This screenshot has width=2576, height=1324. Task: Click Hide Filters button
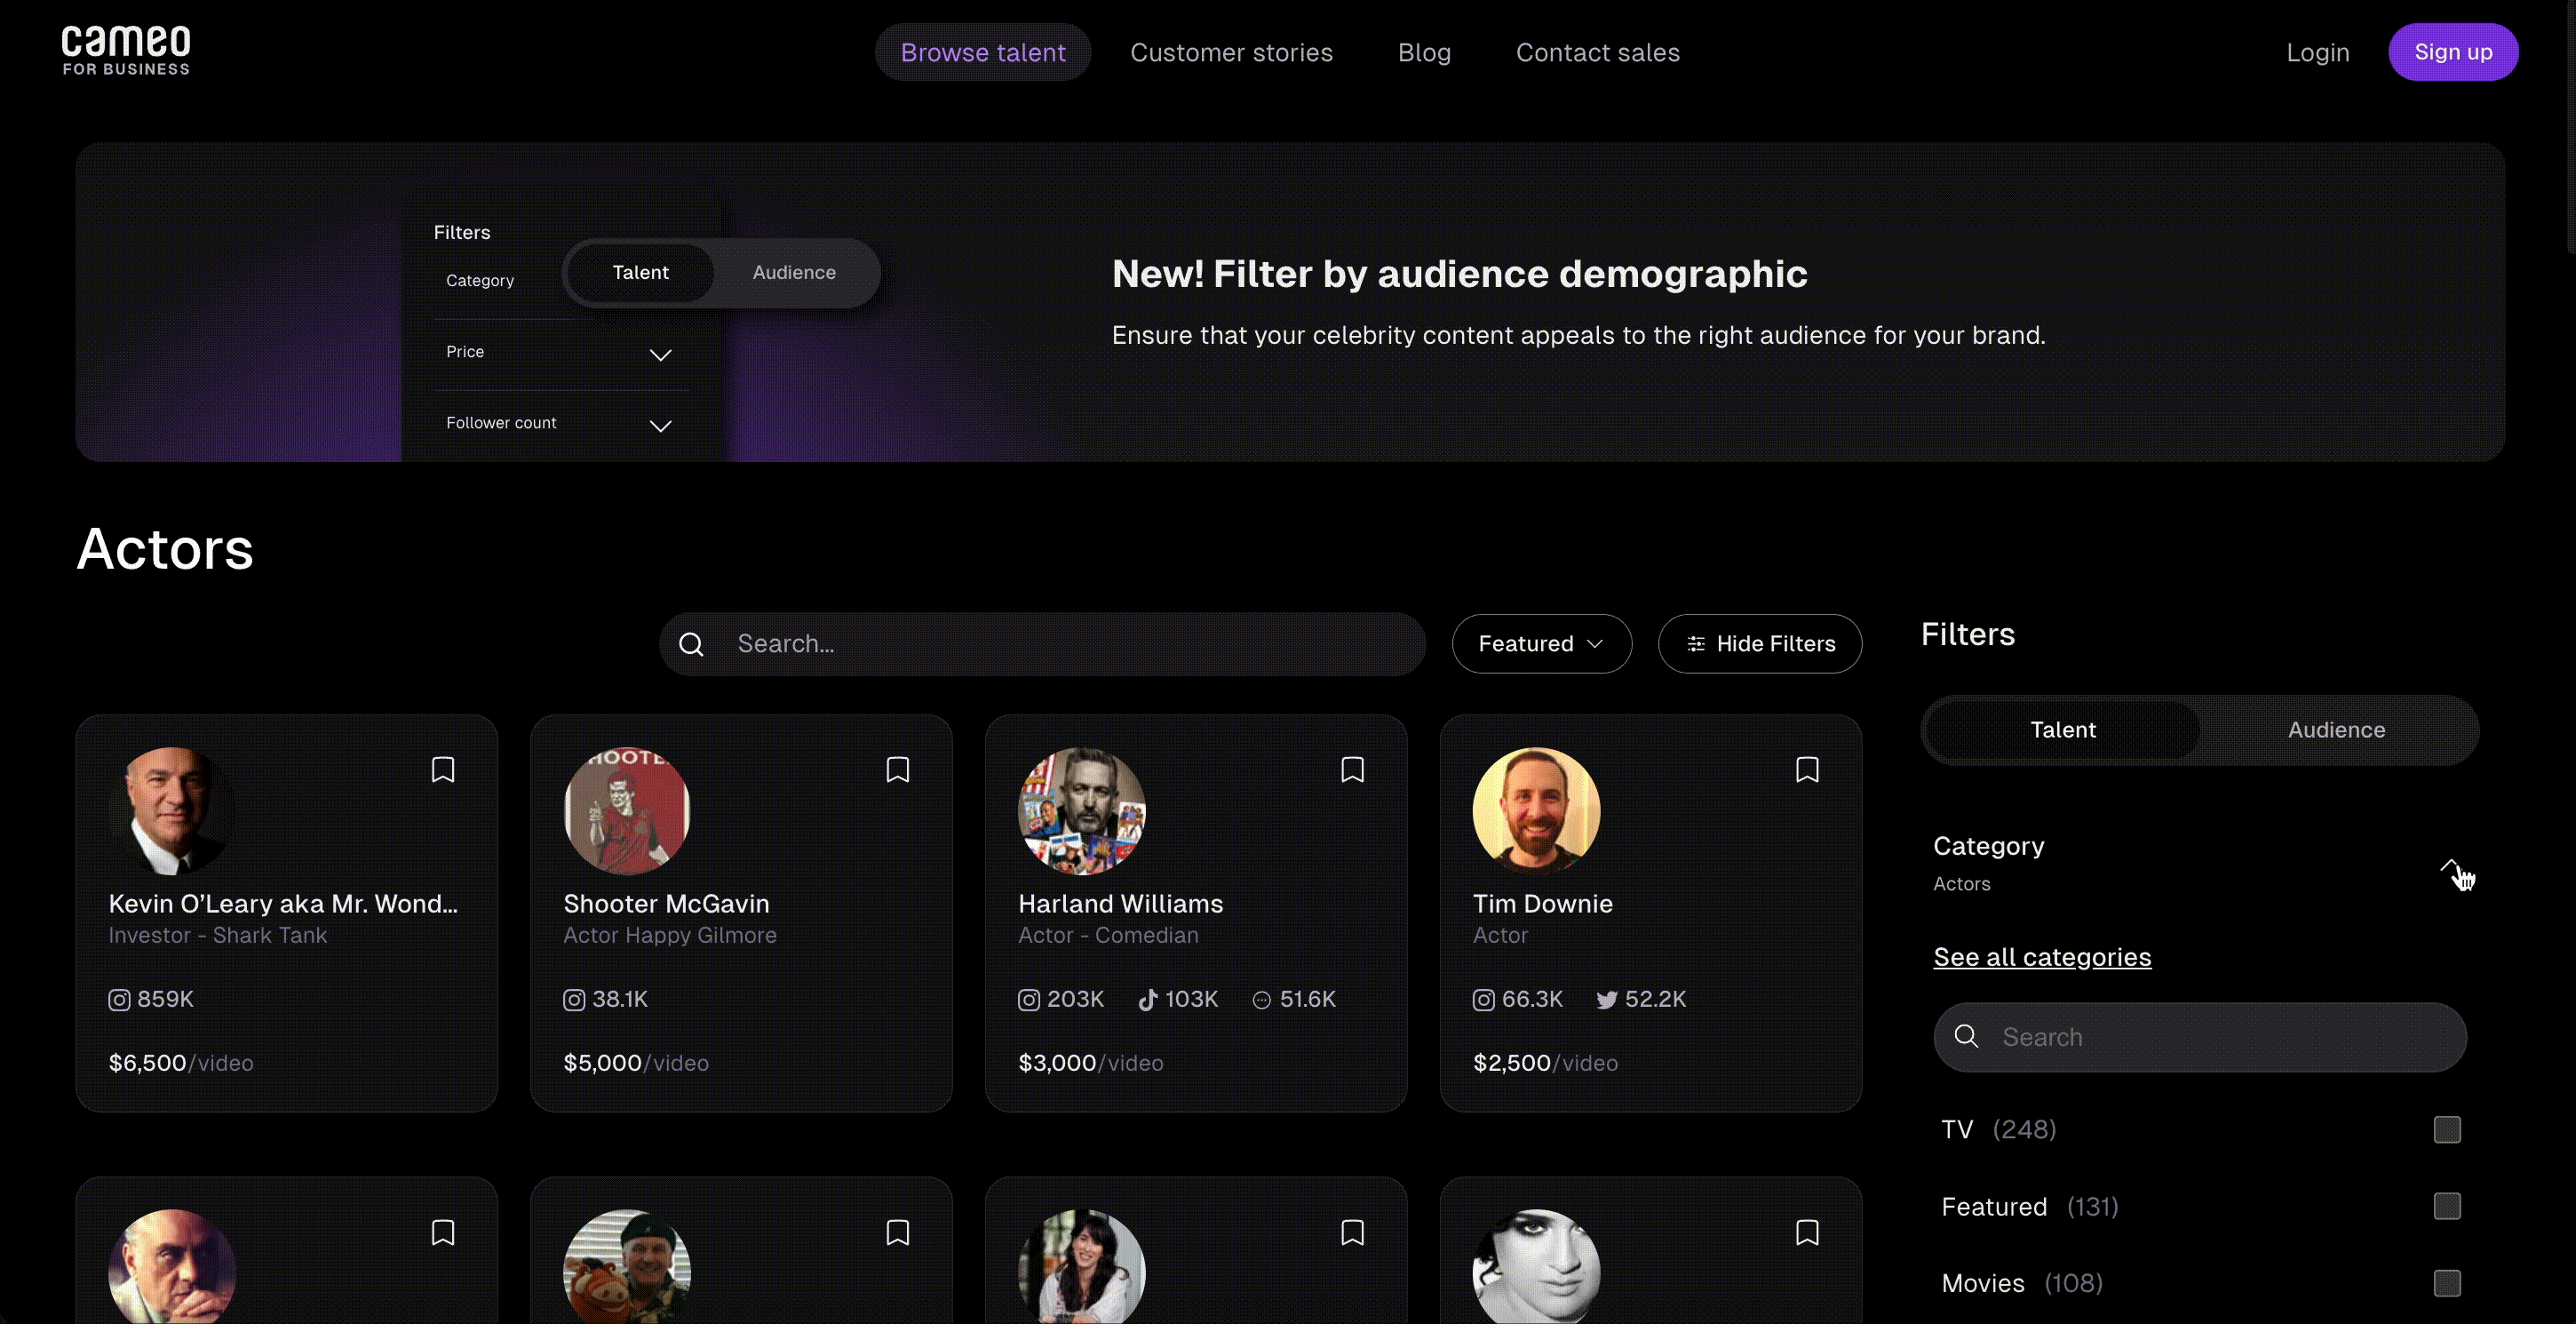click(x=1760, y=644)
